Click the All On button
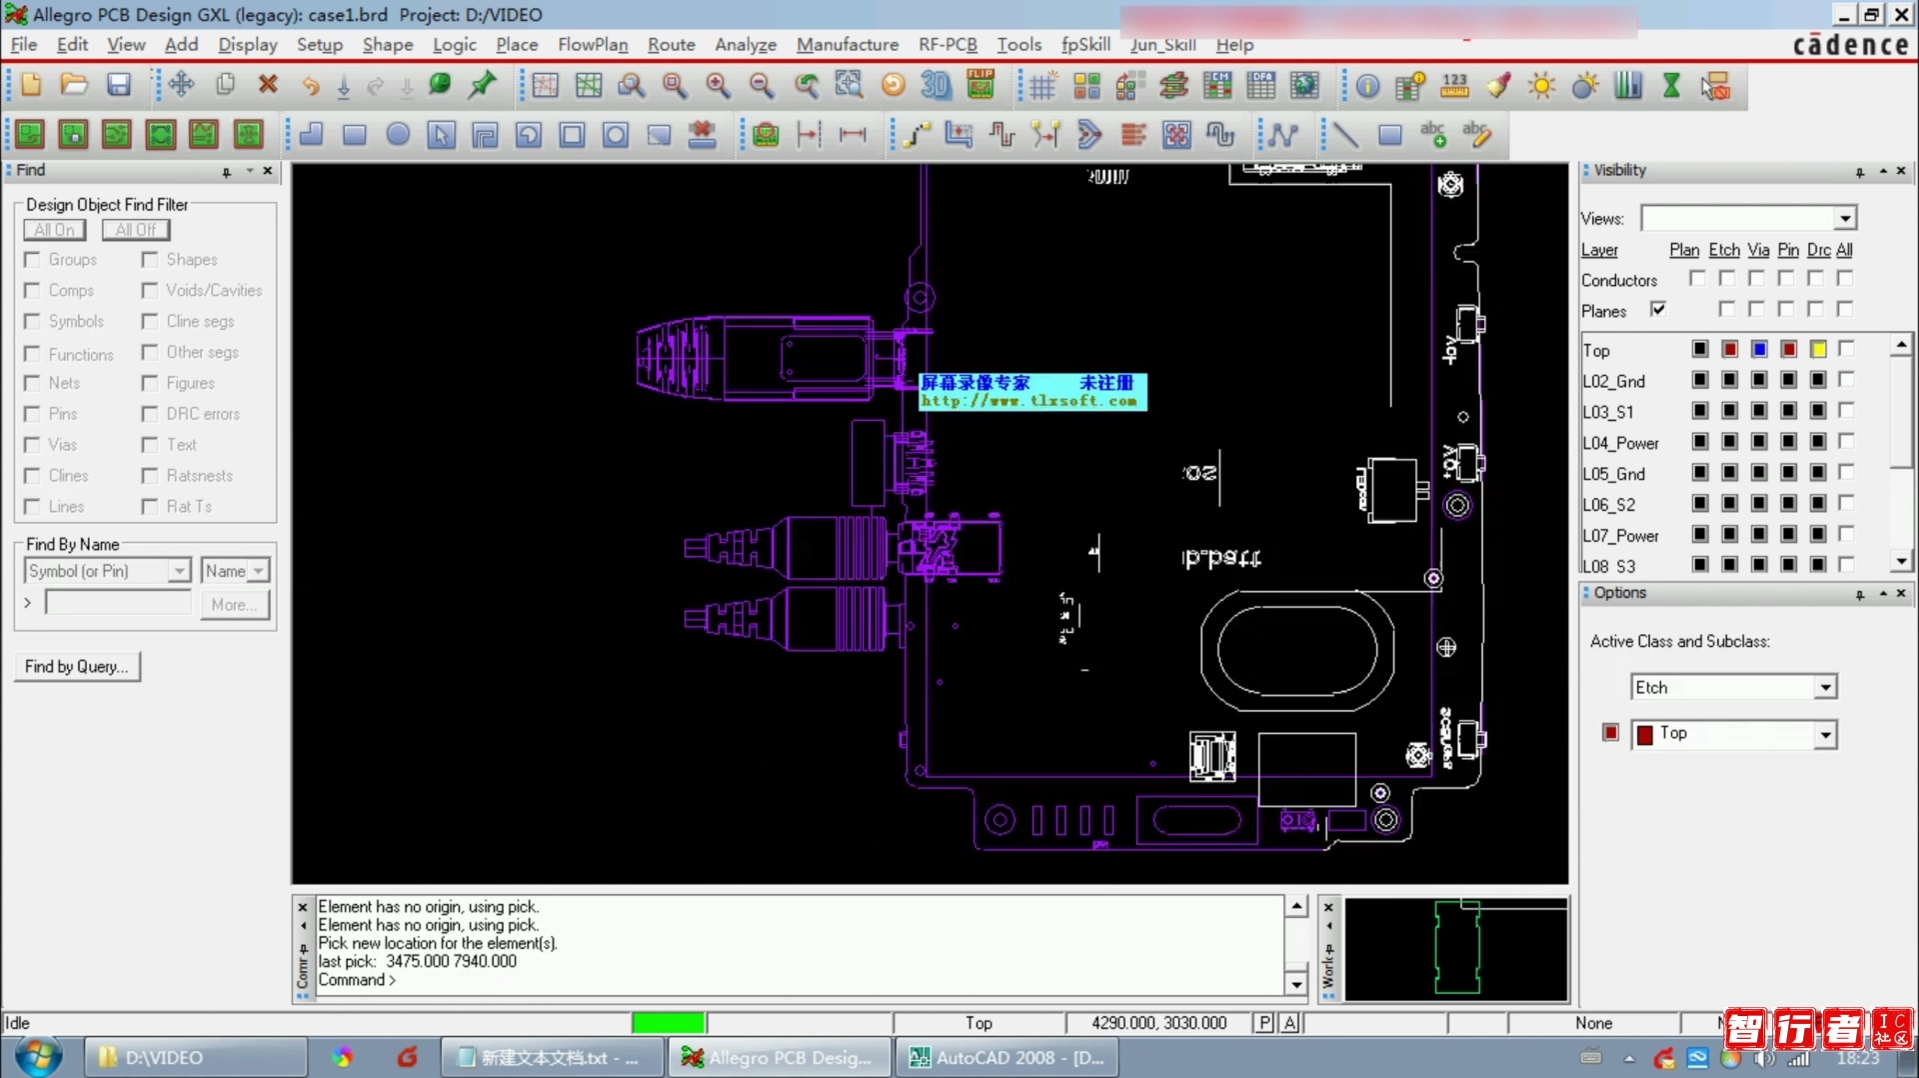 (54, 230)
